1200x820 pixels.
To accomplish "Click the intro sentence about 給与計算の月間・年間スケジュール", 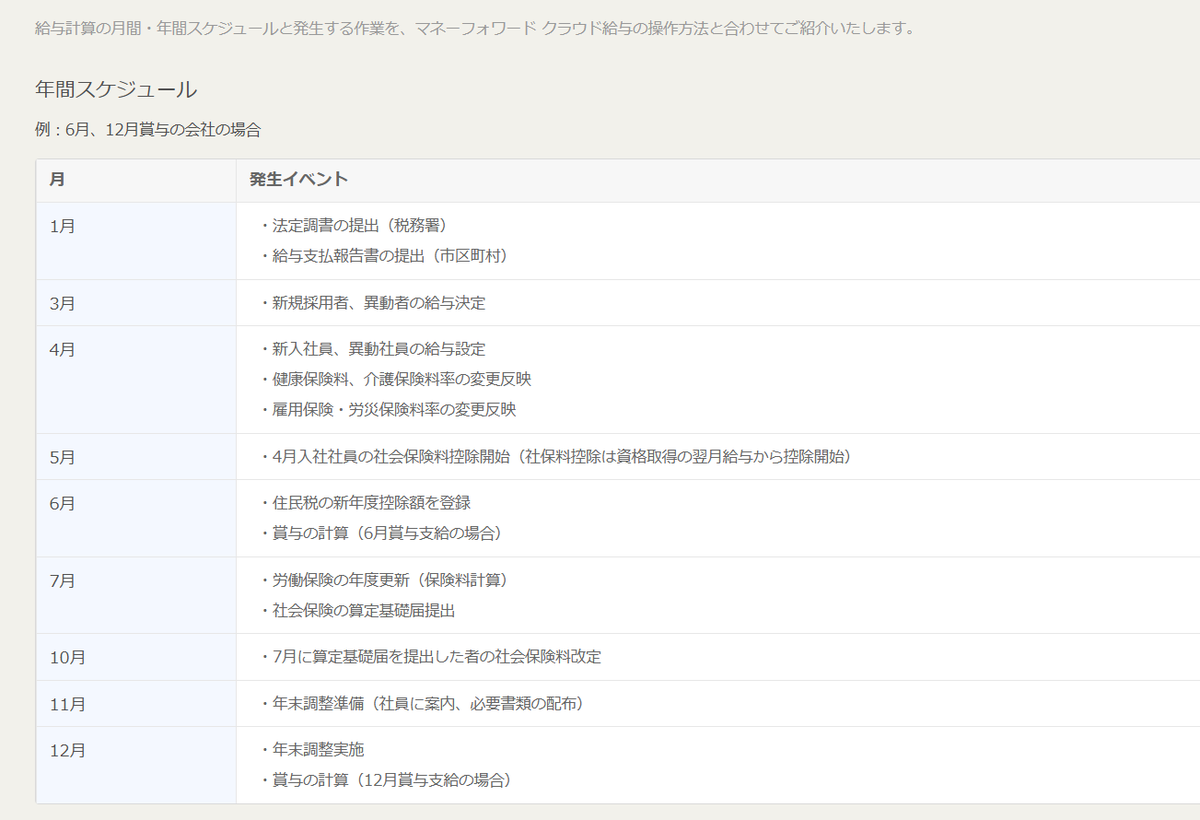I will point(475,27).
